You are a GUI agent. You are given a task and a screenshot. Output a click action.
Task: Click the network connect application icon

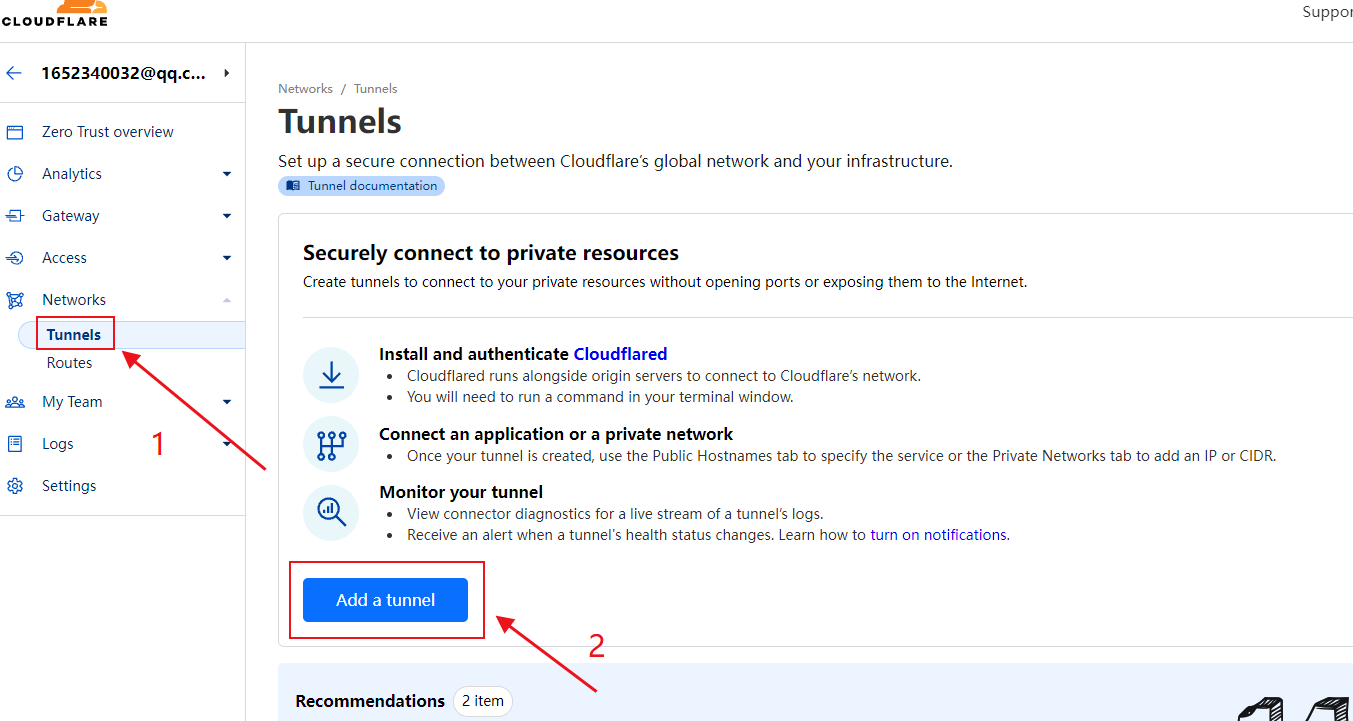(331, 444)
